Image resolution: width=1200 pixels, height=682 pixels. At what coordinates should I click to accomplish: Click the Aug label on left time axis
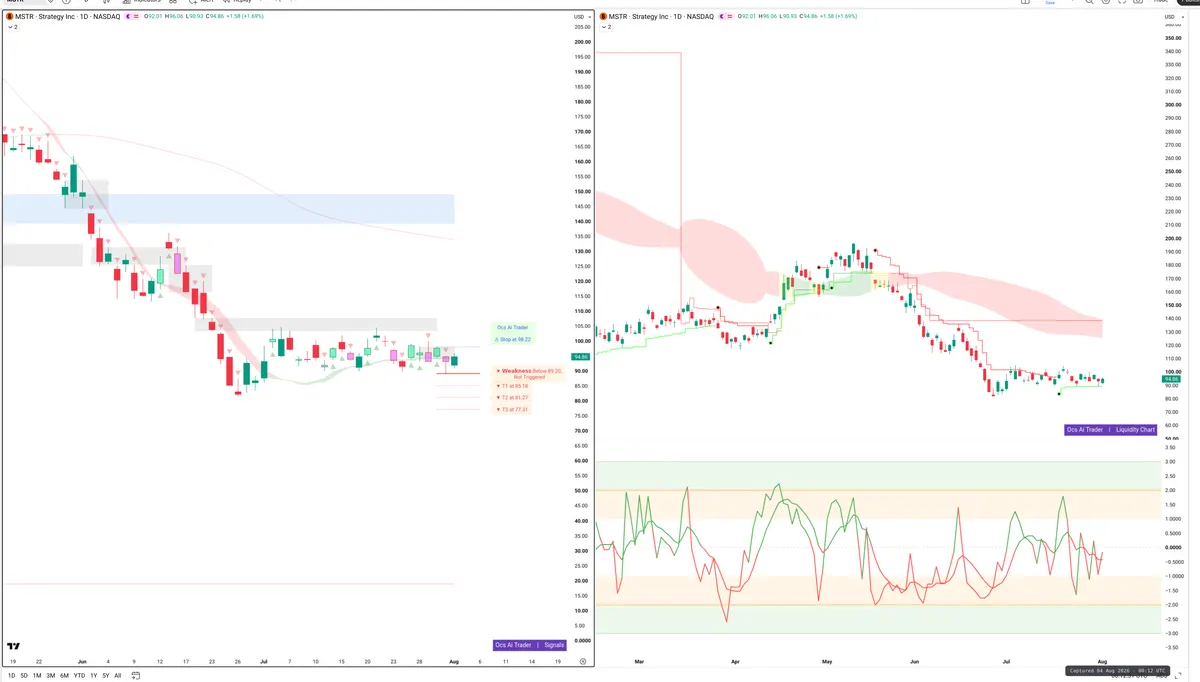pyautogui.click(x=453, y=661)
